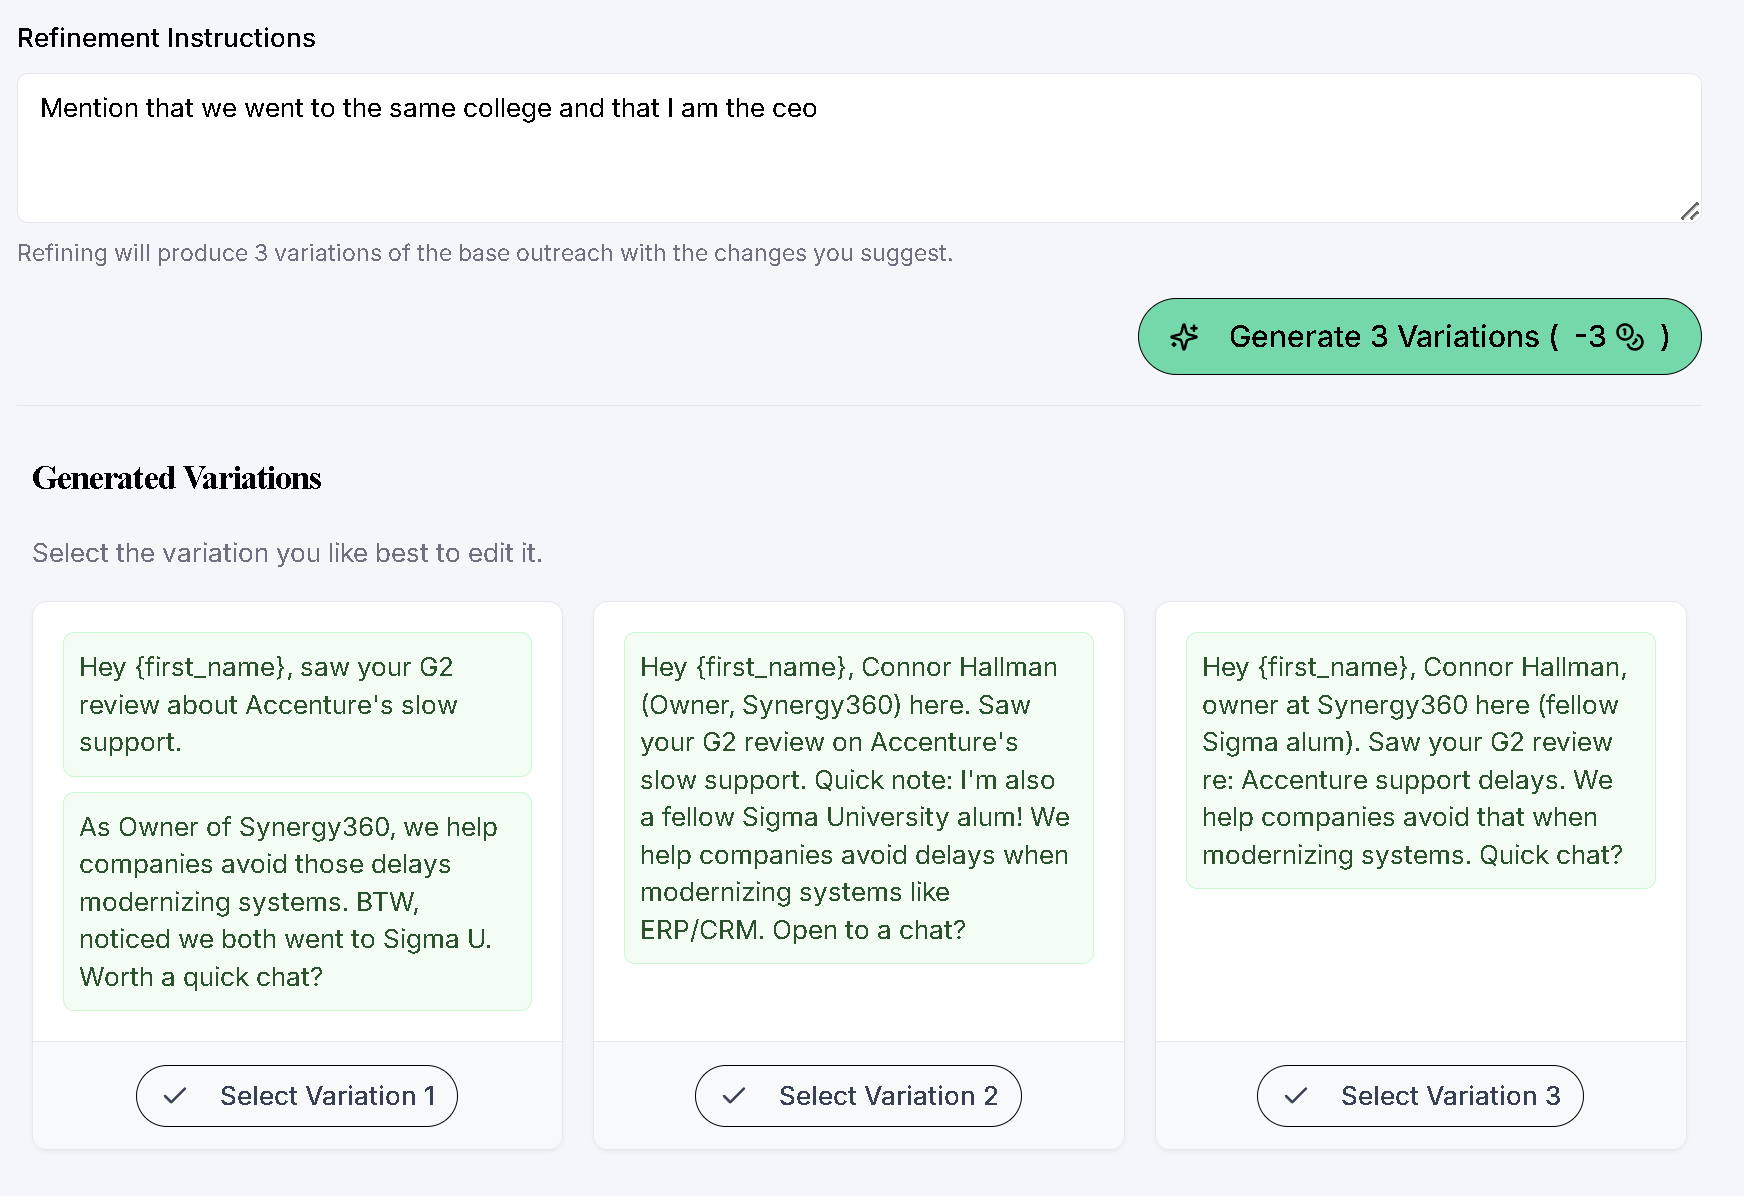Hit the Select Variation 3 button
The height and width of the screenshot is (1196, 1744).
[x=1420, y=1096]
